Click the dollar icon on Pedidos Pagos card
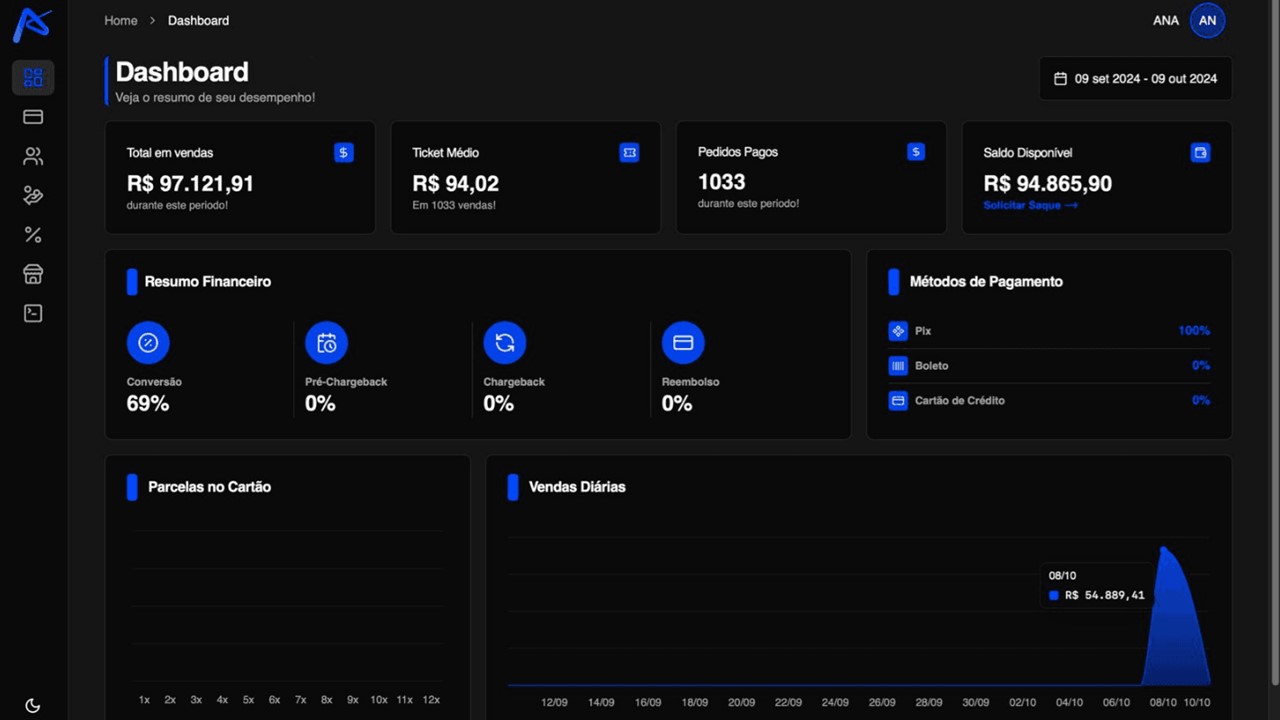 915,152
